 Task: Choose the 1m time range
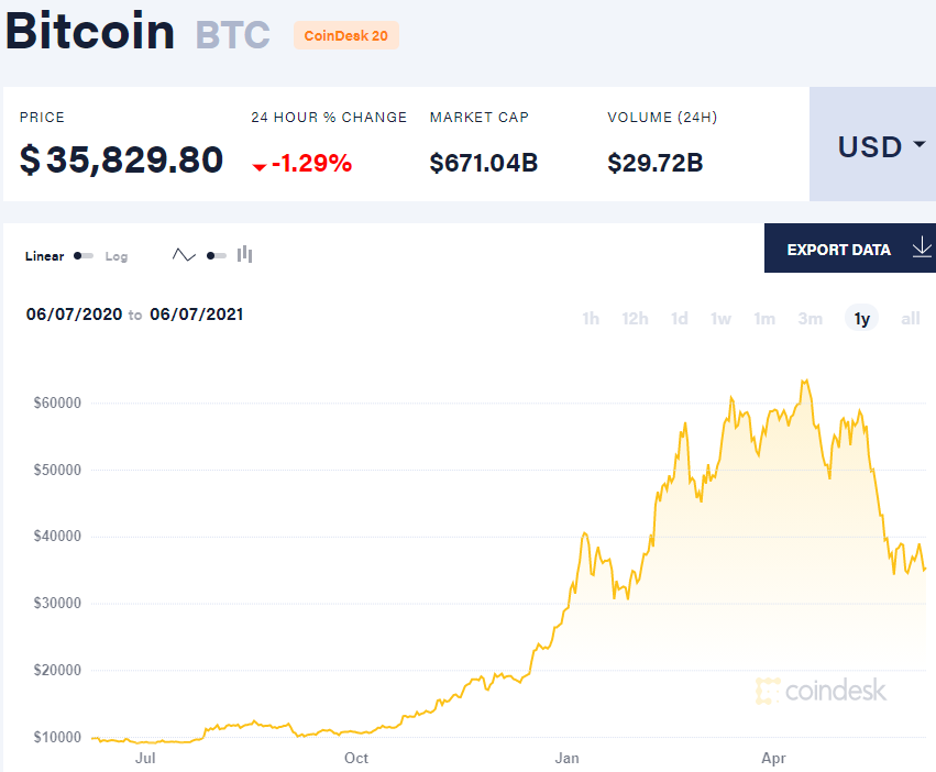pyautogui.click(x=765, y=319)
